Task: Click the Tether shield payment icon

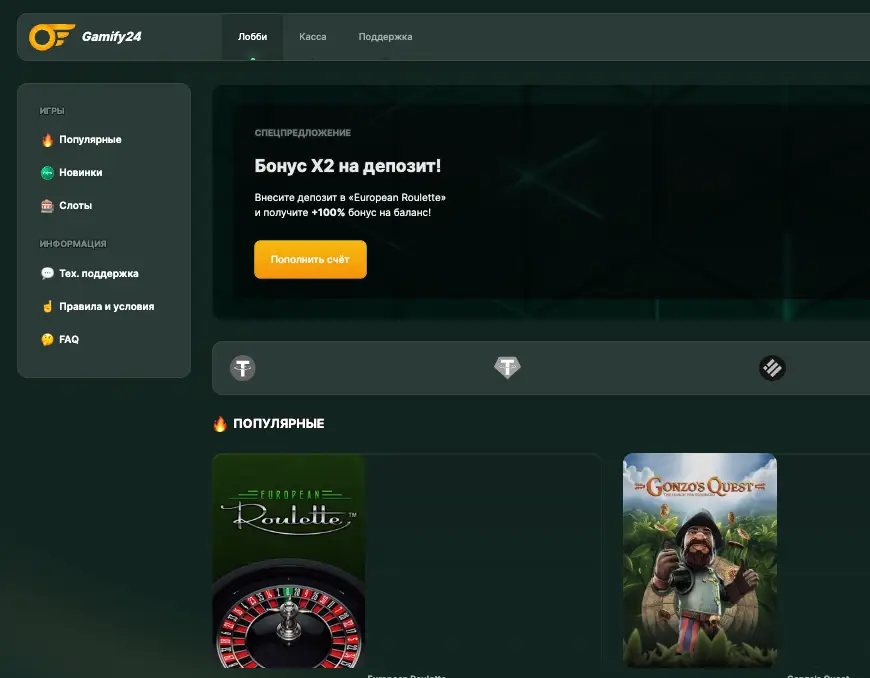Action: point(506,368)
